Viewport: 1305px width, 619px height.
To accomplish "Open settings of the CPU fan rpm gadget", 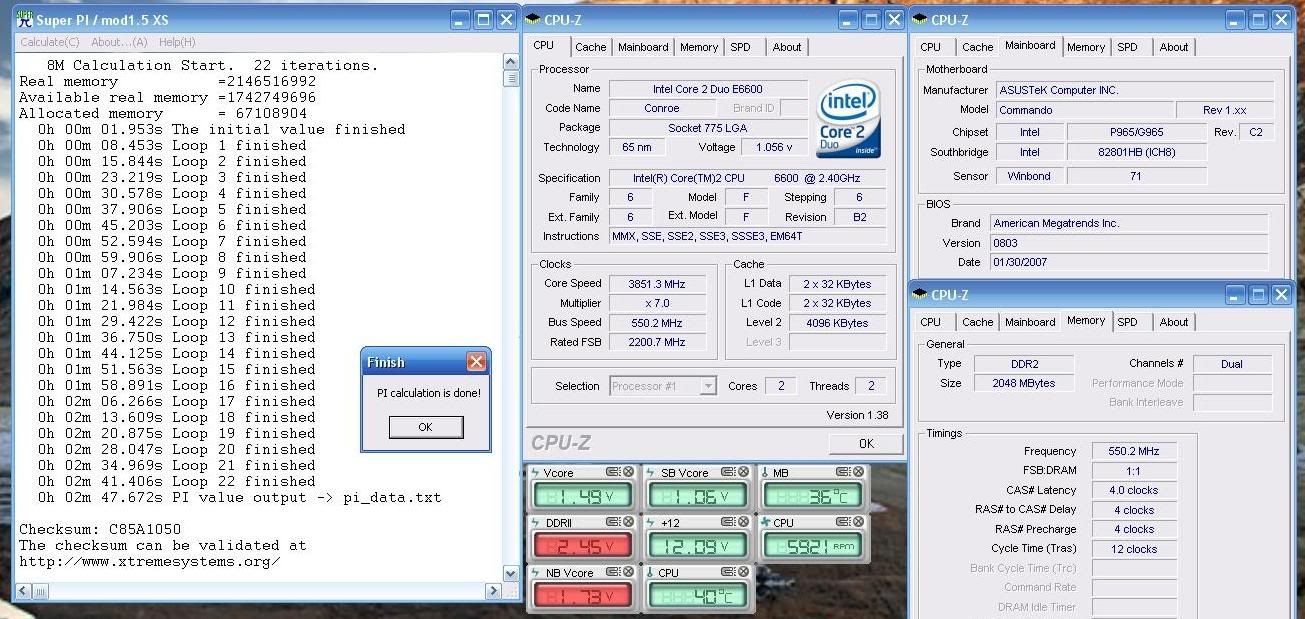I will point(842,522).
